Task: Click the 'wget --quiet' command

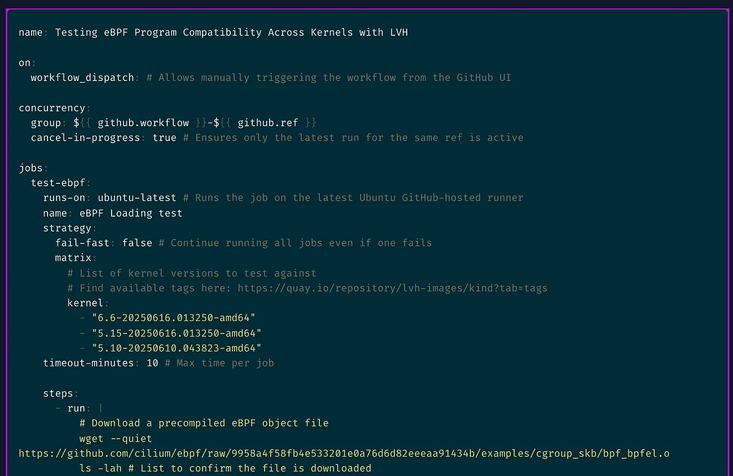Action: [x=115, y=439]
